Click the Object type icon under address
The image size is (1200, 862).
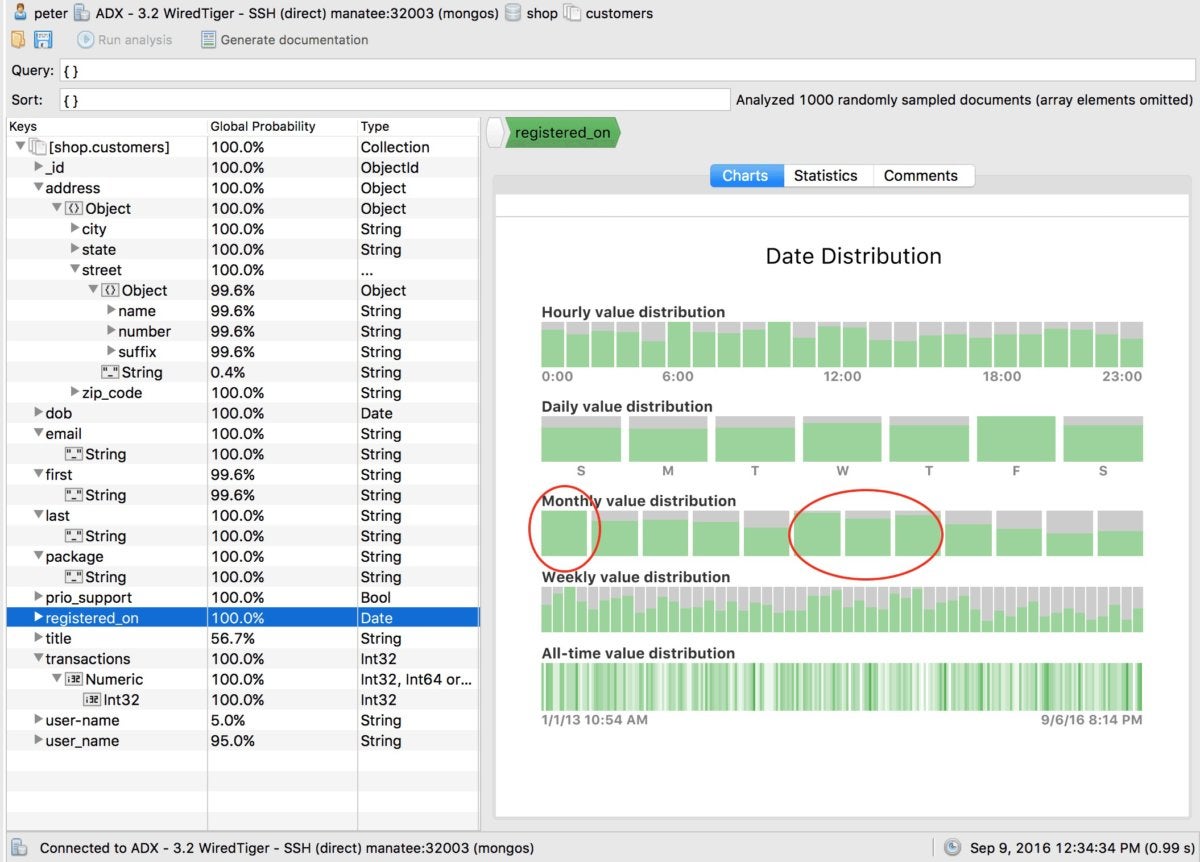(74, 209)
